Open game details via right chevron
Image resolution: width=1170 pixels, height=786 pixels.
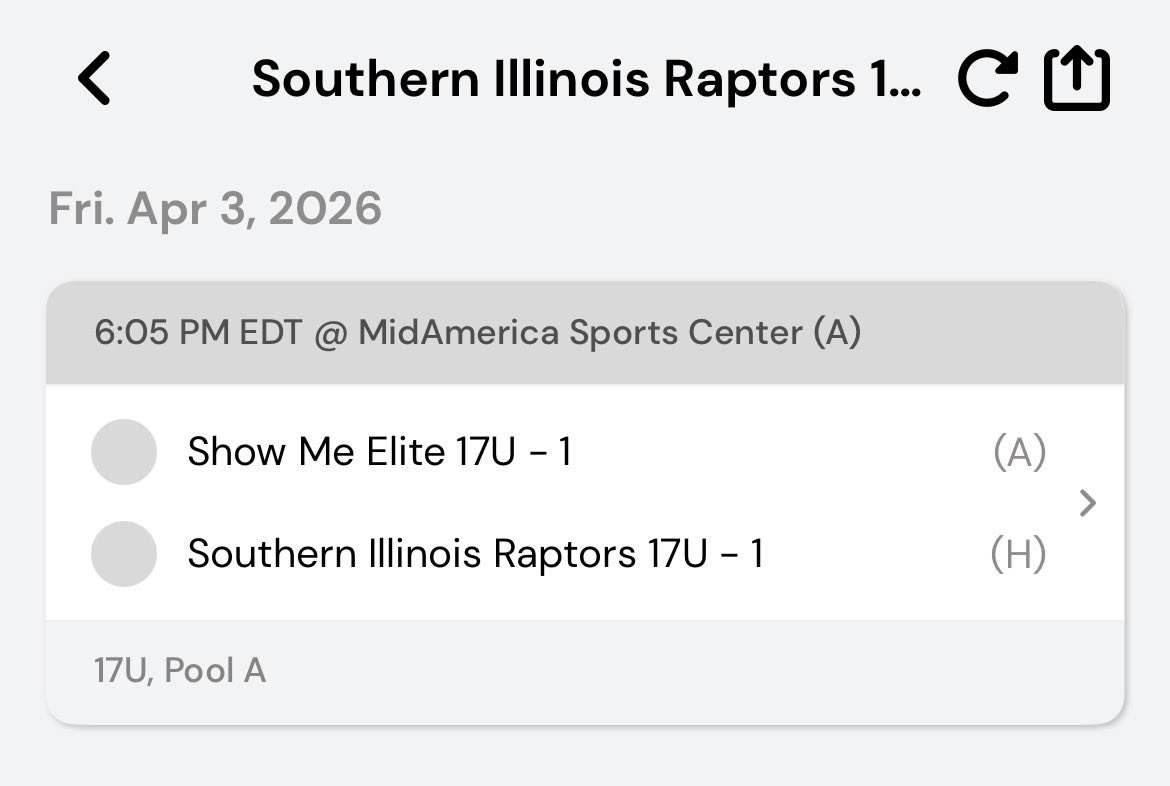[1089, 503]
